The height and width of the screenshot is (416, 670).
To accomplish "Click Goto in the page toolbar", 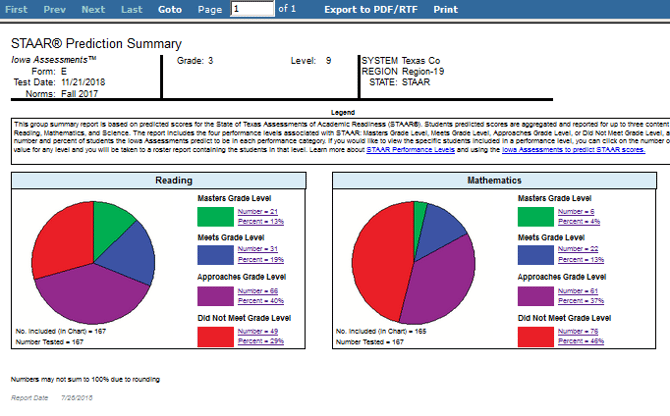I will [170, 9].
